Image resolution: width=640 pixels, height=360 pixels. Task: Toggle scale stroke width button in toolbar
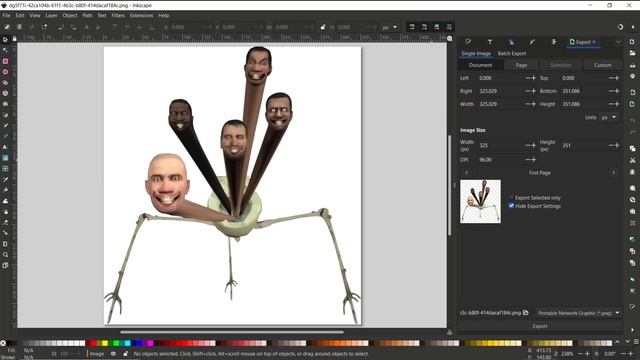point(412,27)
